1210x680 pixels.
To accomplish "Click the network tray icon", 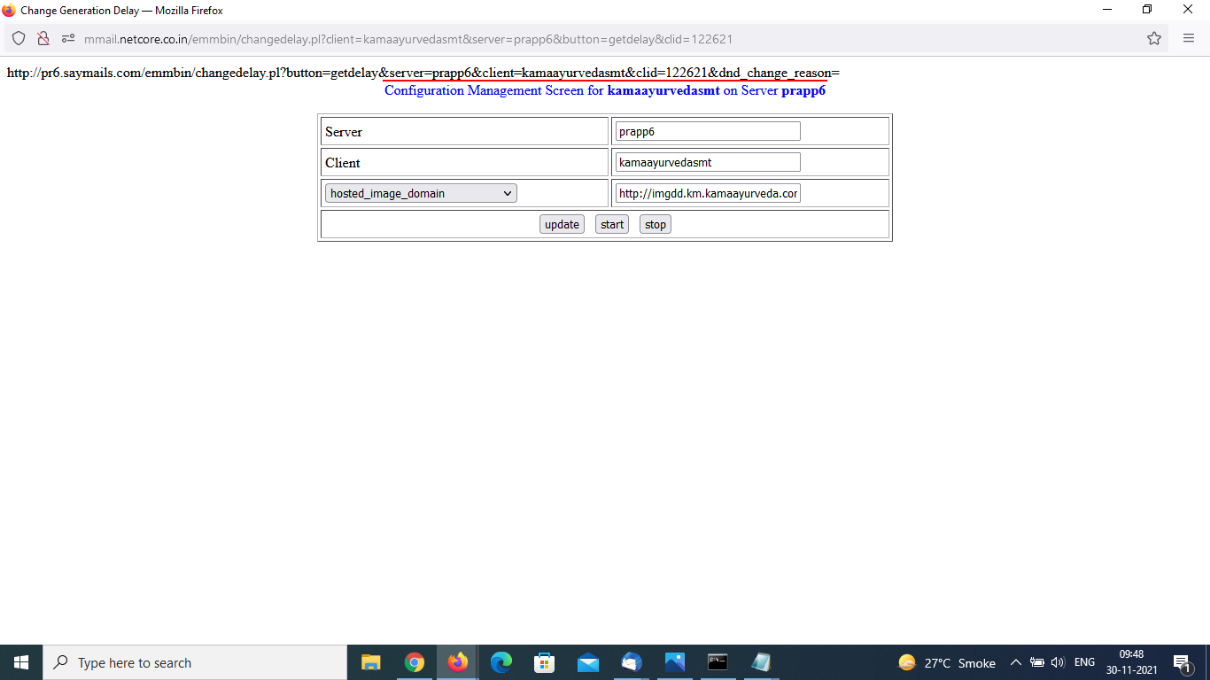I will coord(1037,662).
